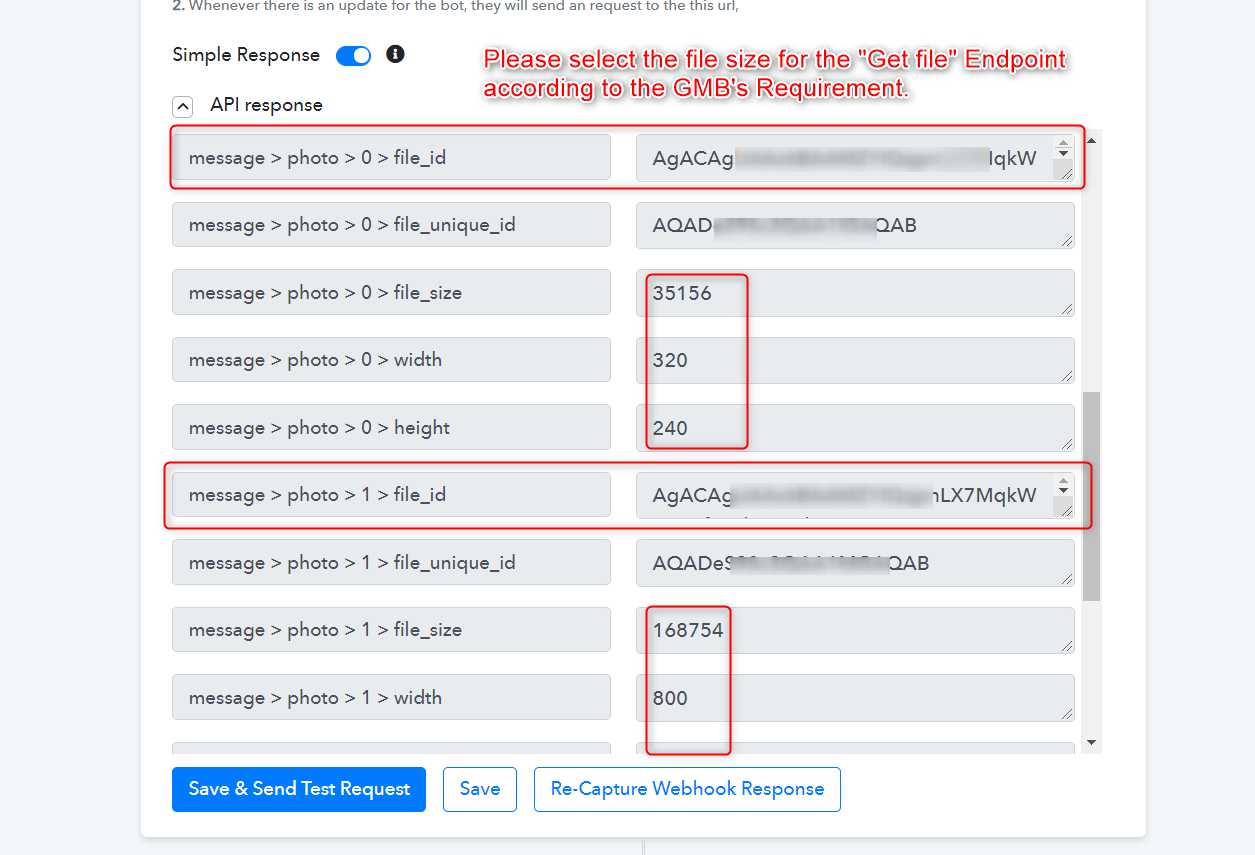
Task: Click Re-Capture Webhook Response button
Action: [687, 789]
